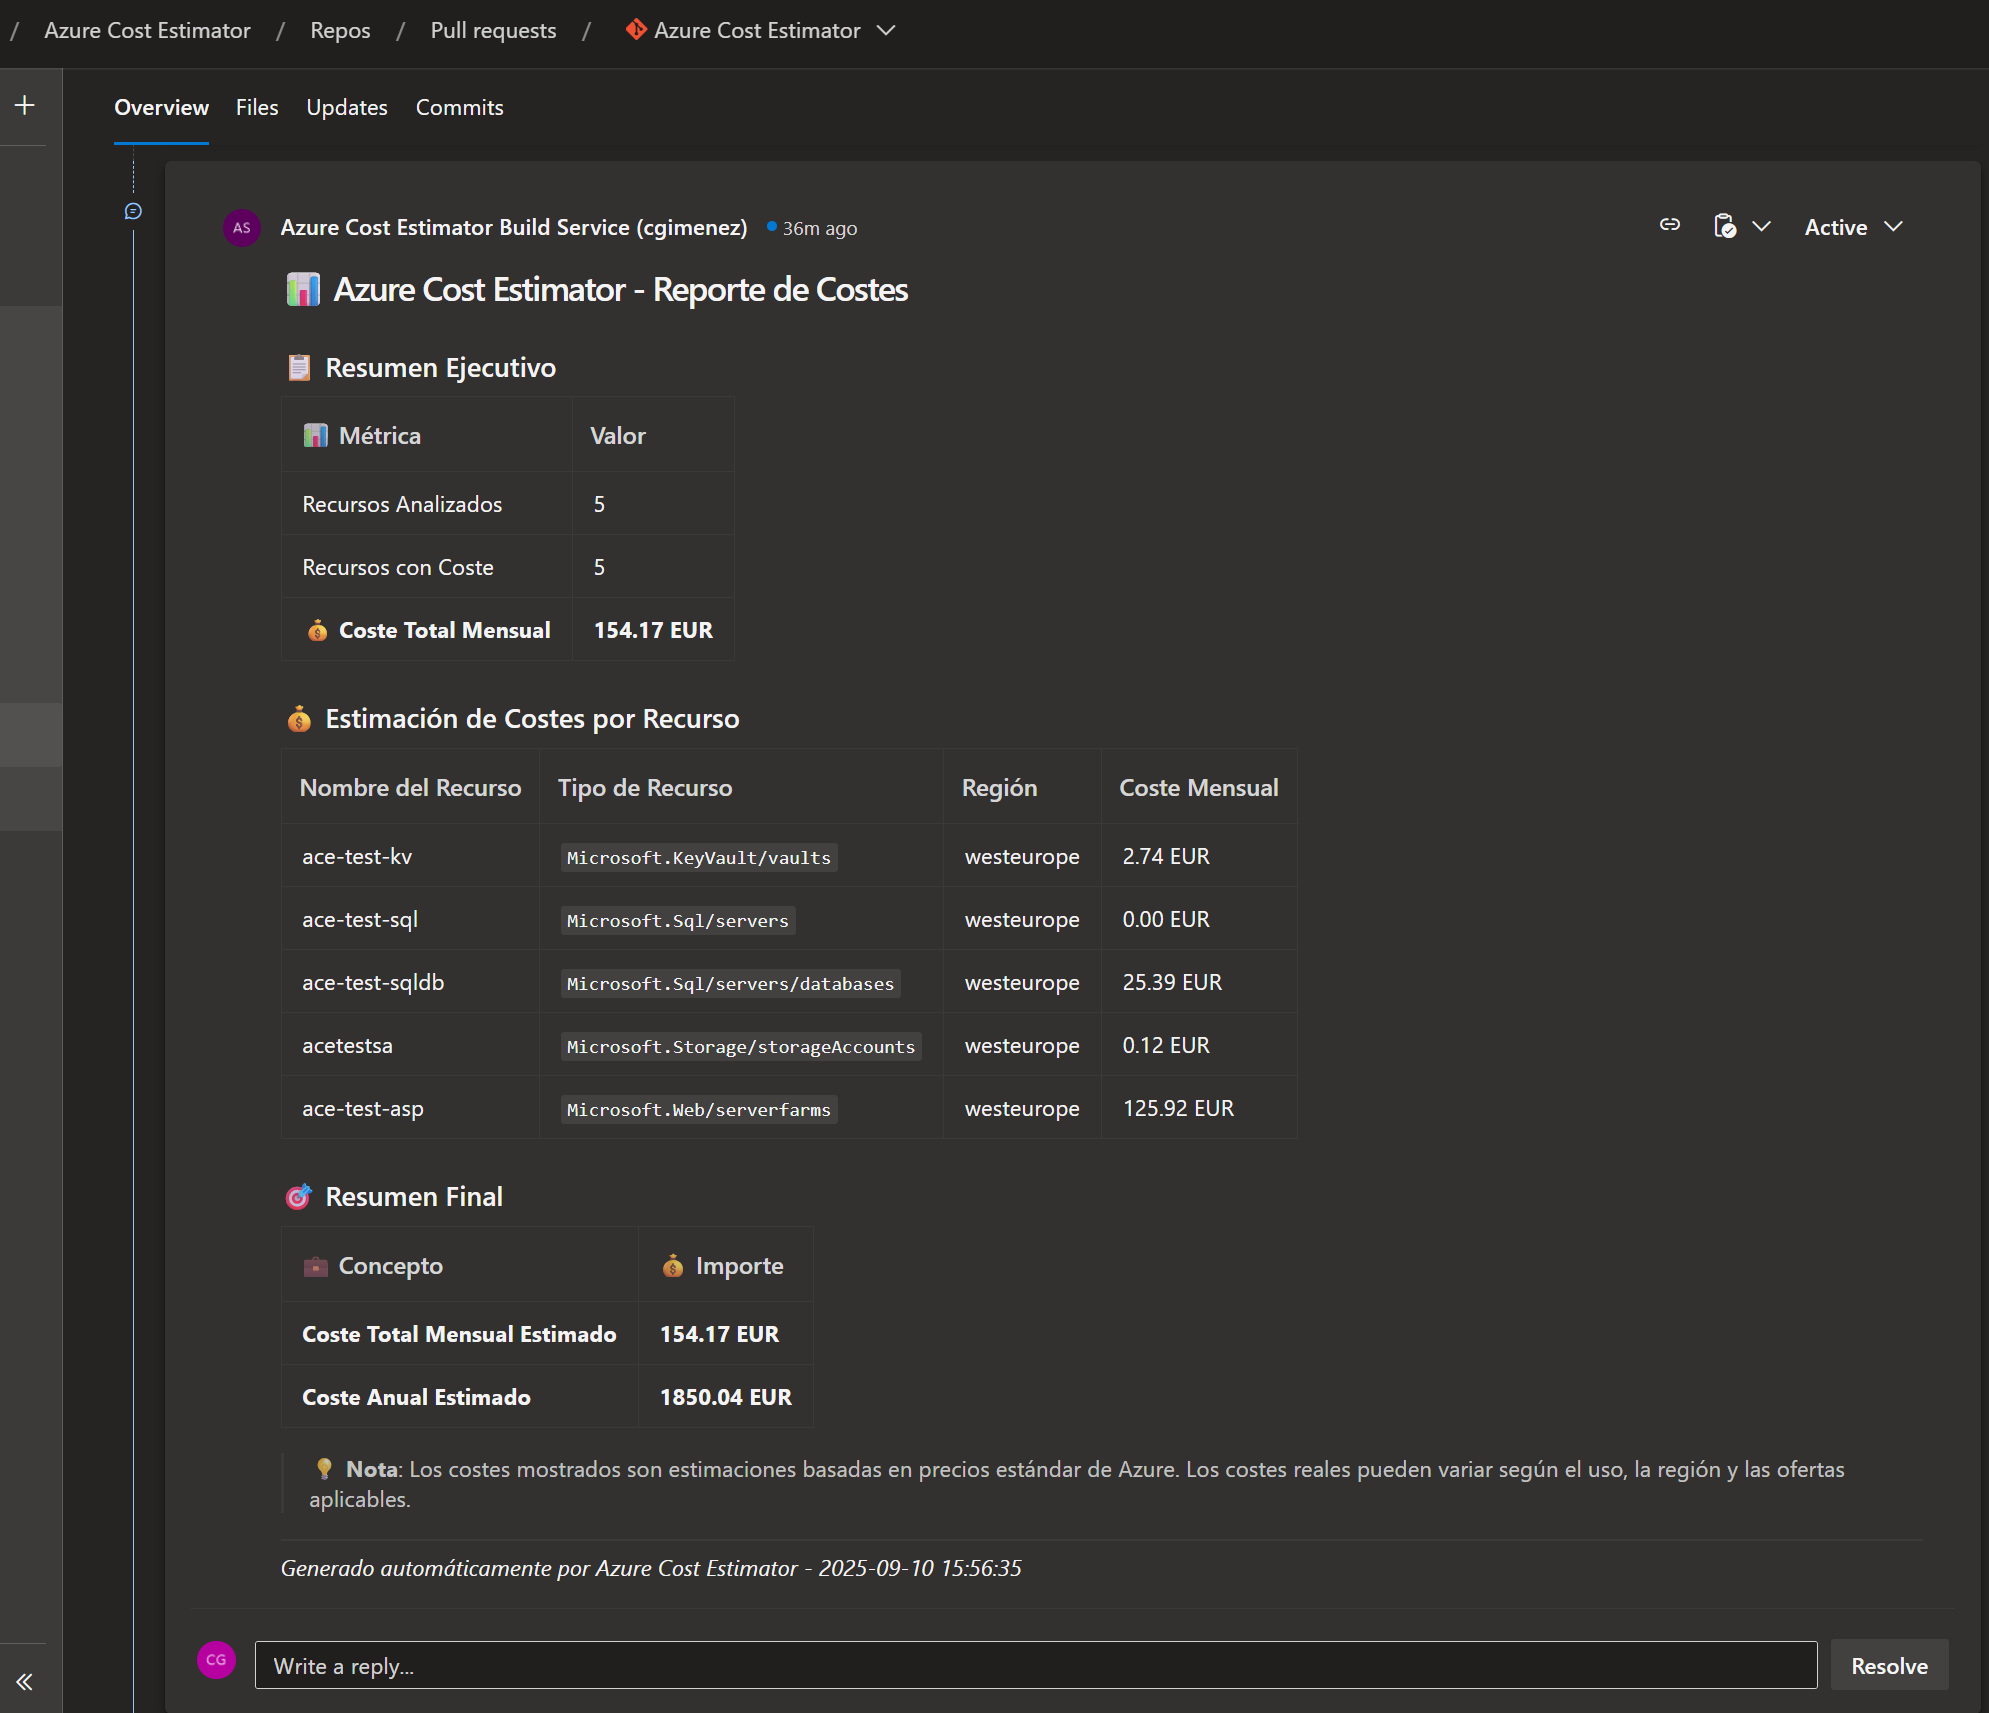The height and width of the screenshot is (1713, 1989).
Task: Navigate to Repos breadcrumb
Action: (340, 30)
